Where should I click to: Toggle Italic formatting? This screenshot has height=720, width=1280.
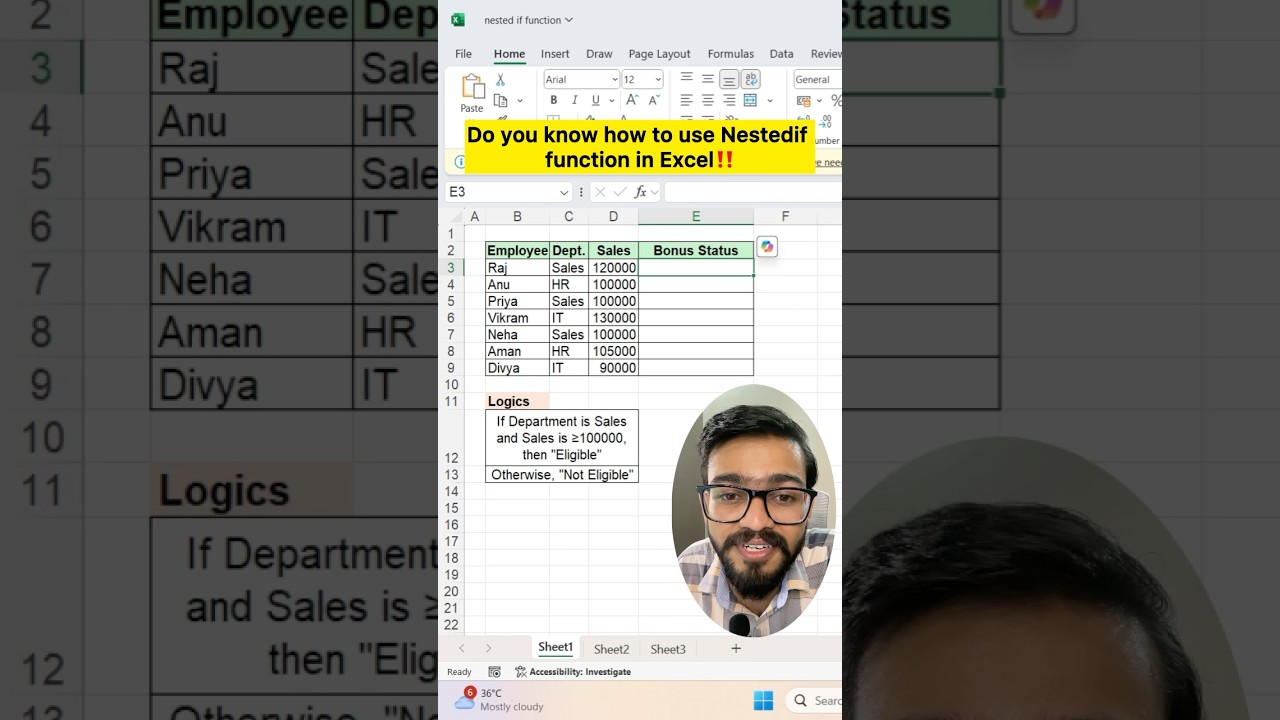tap(574, 100)
